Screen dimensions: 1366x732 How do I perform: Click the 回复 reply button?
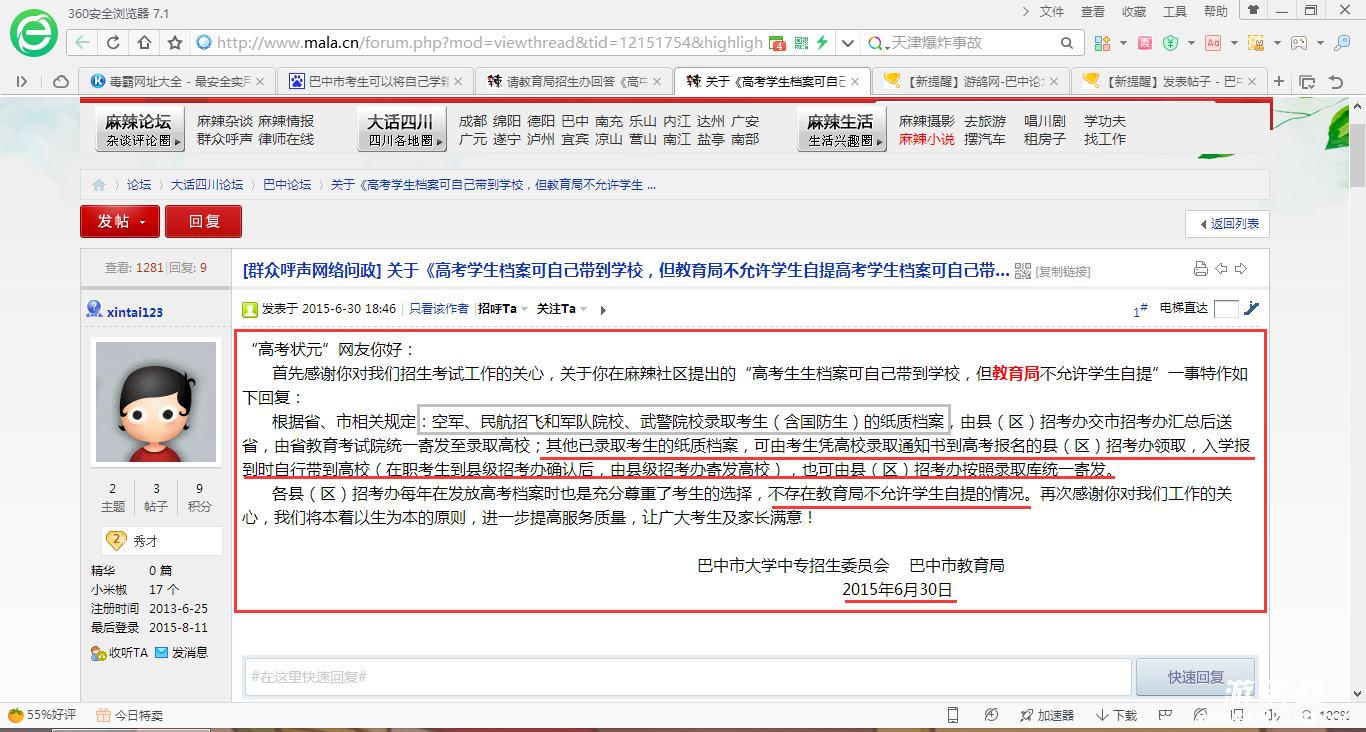(x=204, y=221)
